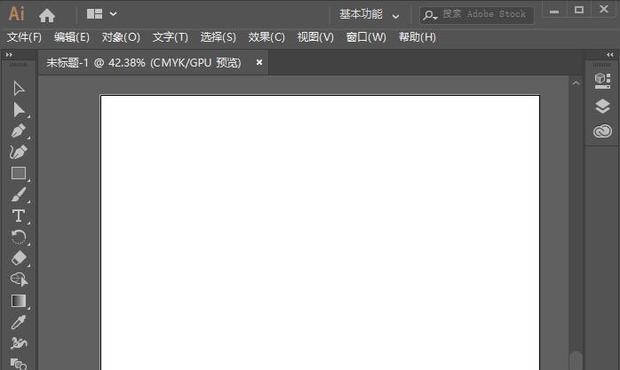The width and height of the screenshot is (620, 370).
Task: Select the Eyedropper tool
Action: (18, 322)
